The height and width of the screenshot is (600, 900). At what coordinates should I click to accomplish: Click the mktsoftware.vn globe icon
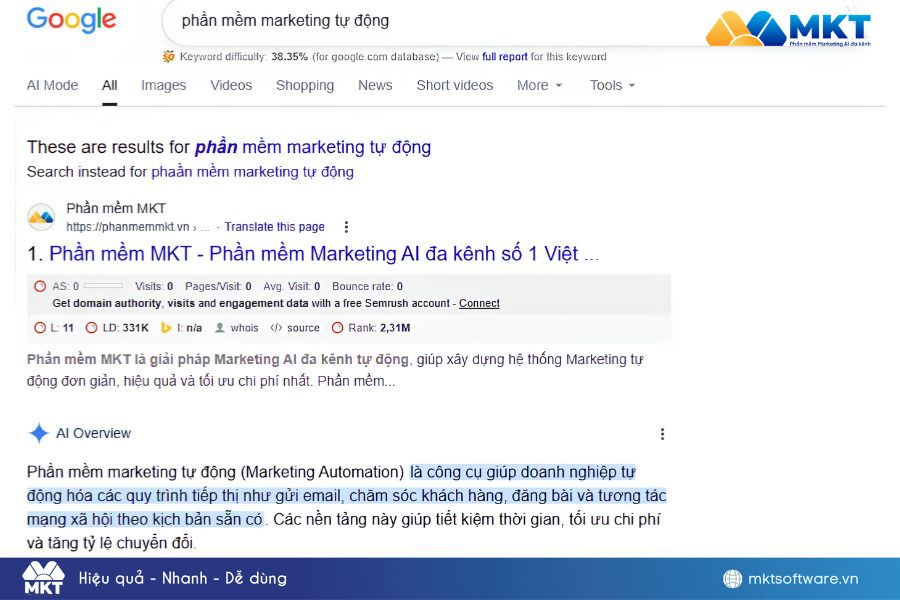tap(732, 579)
